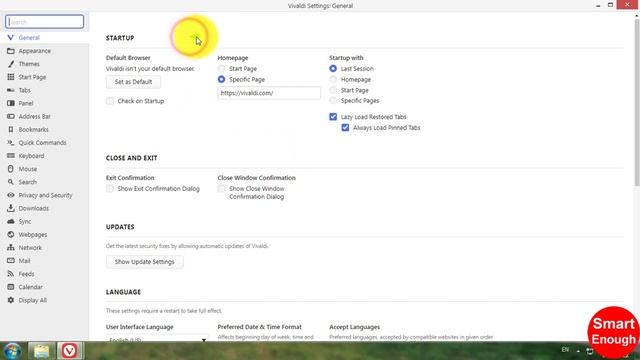Open User Interface Language dropdown
The width and height of the screenshot is (640, 360).
(157, 338)
